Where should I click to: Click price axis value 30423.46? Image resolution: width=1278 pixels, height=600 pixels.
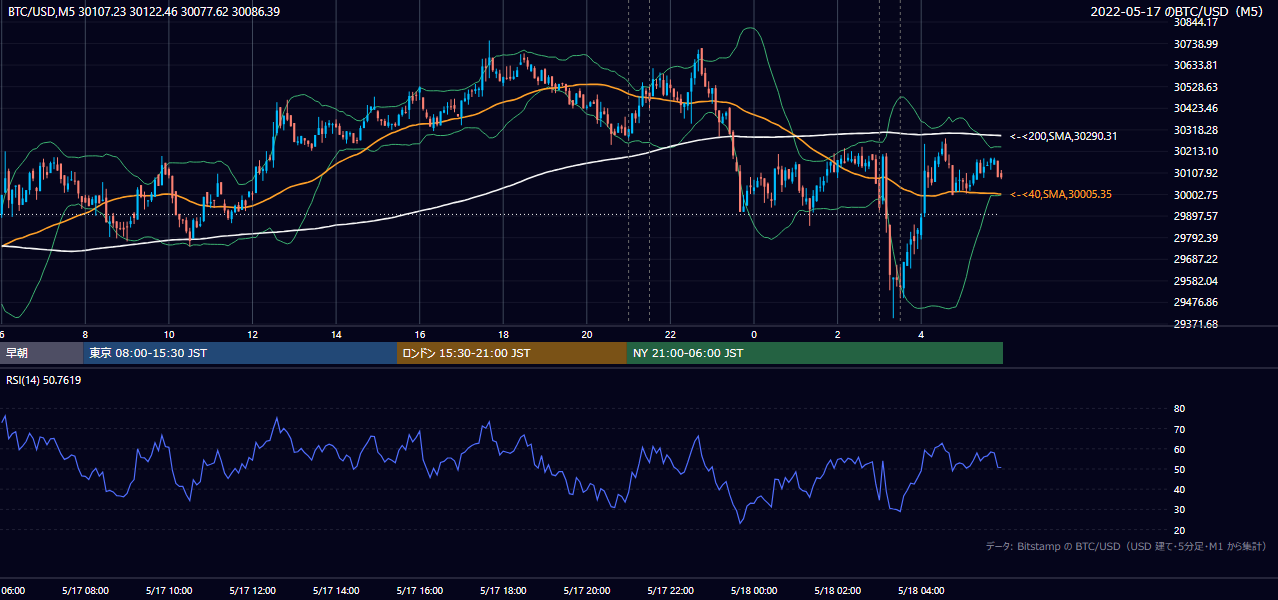1196,108
